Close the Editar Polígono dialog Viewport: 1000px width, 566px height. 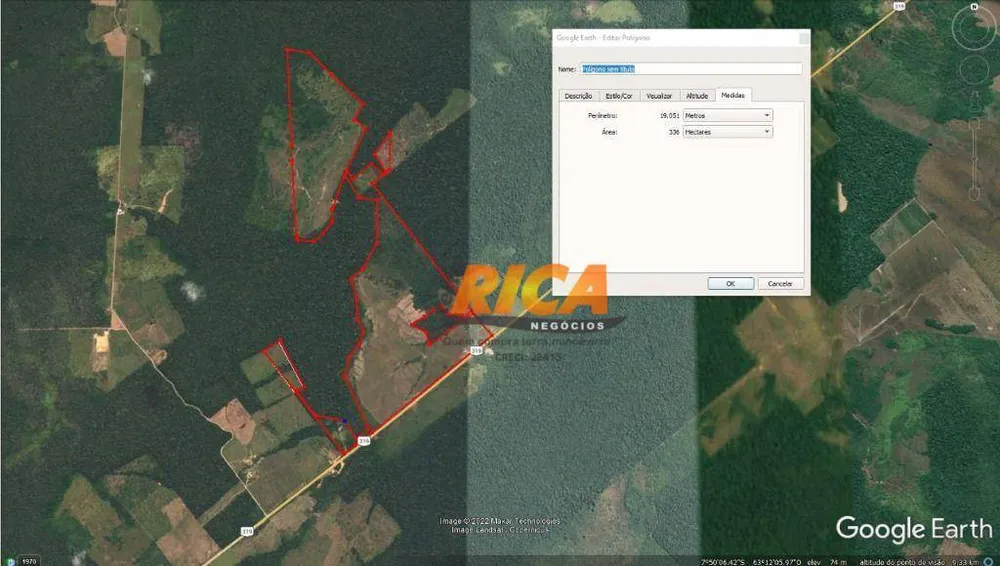pos(804,38)
